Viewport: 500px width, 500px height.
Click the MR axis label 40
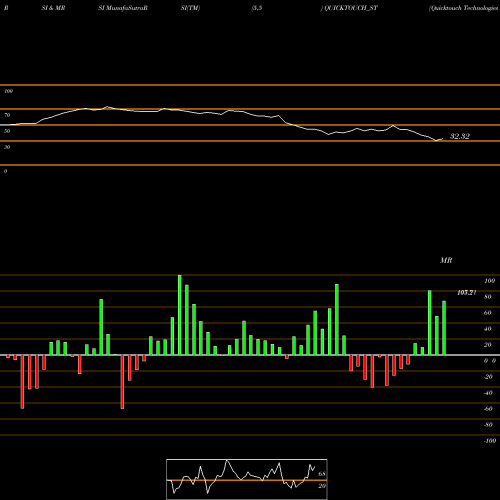tap(488, 329)
